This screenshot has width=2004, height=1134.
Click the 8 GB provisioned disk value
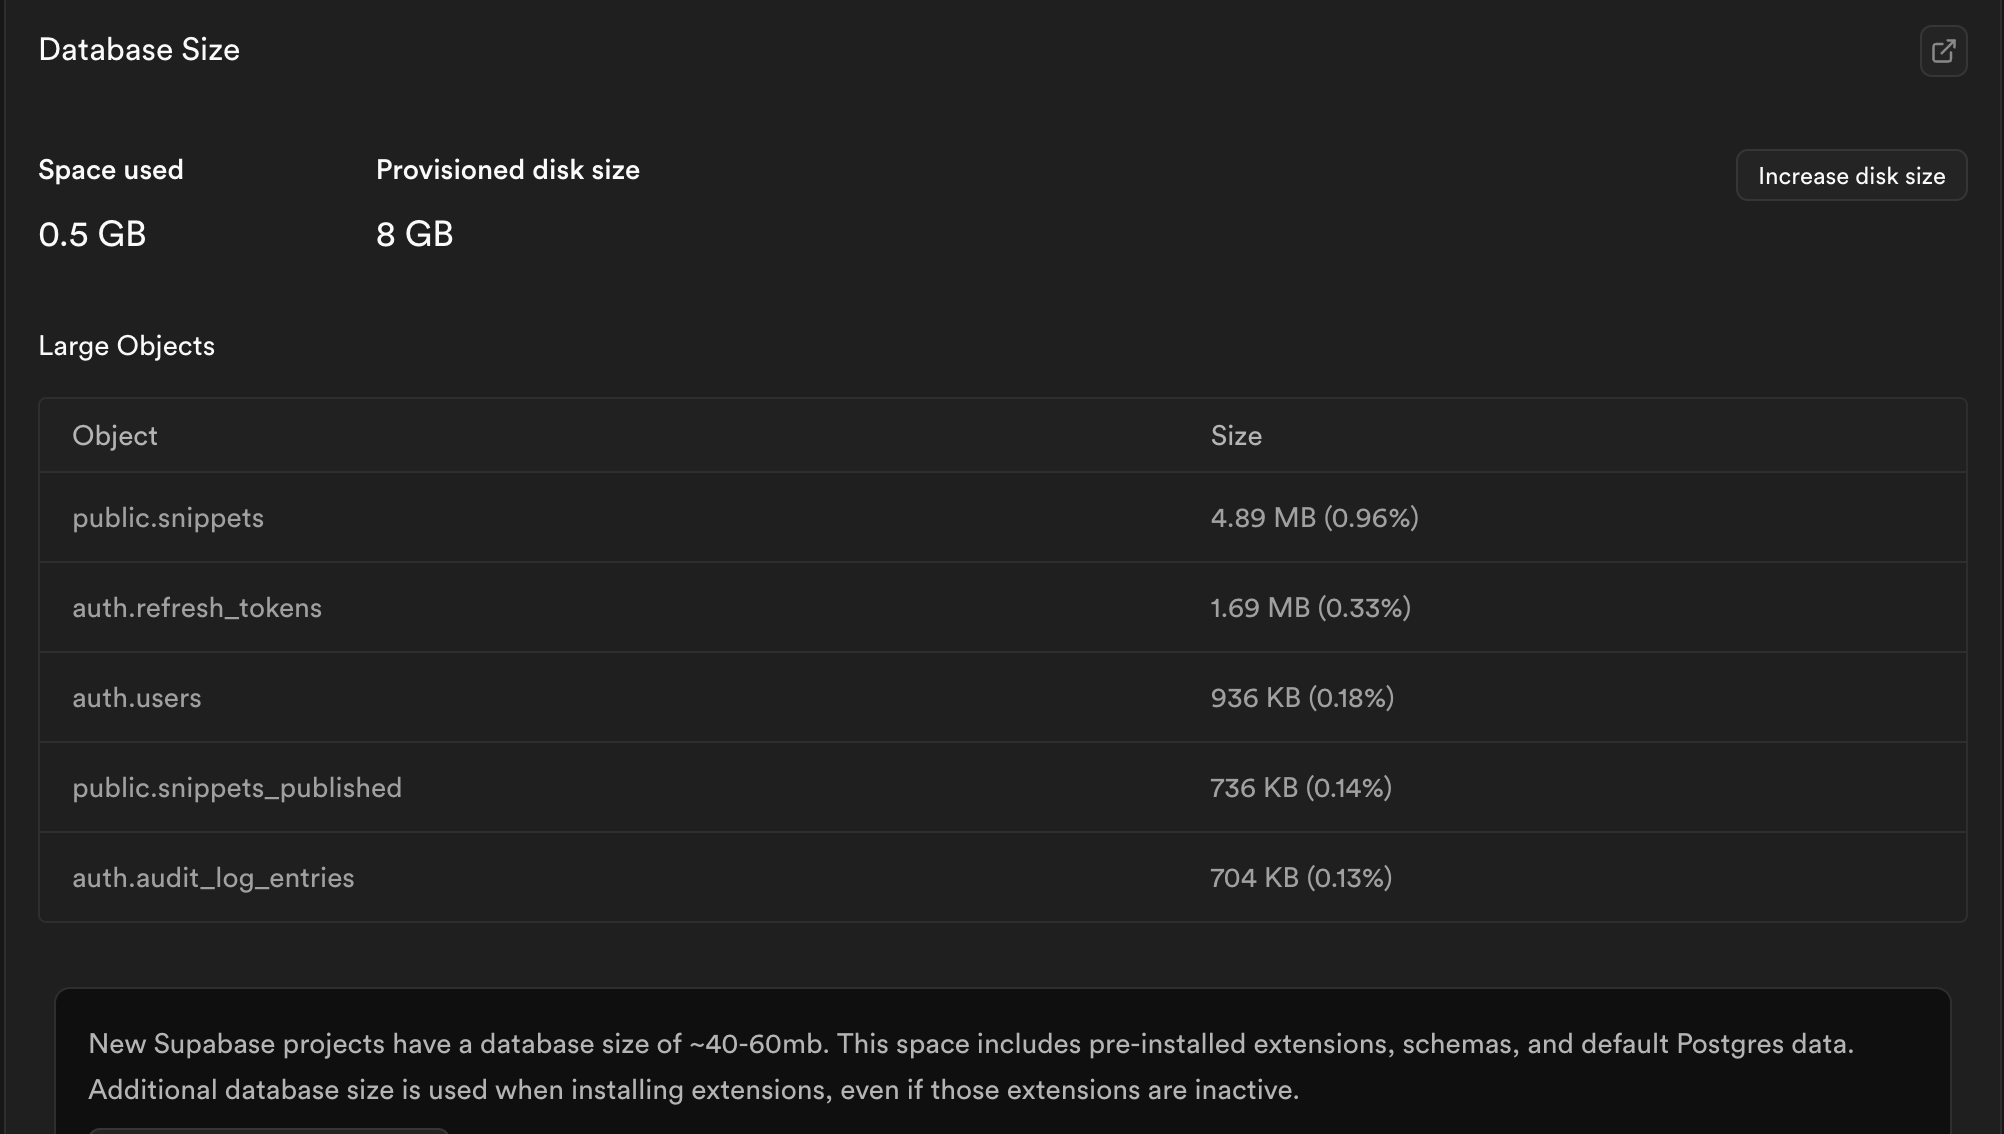(x=415, y=234)
